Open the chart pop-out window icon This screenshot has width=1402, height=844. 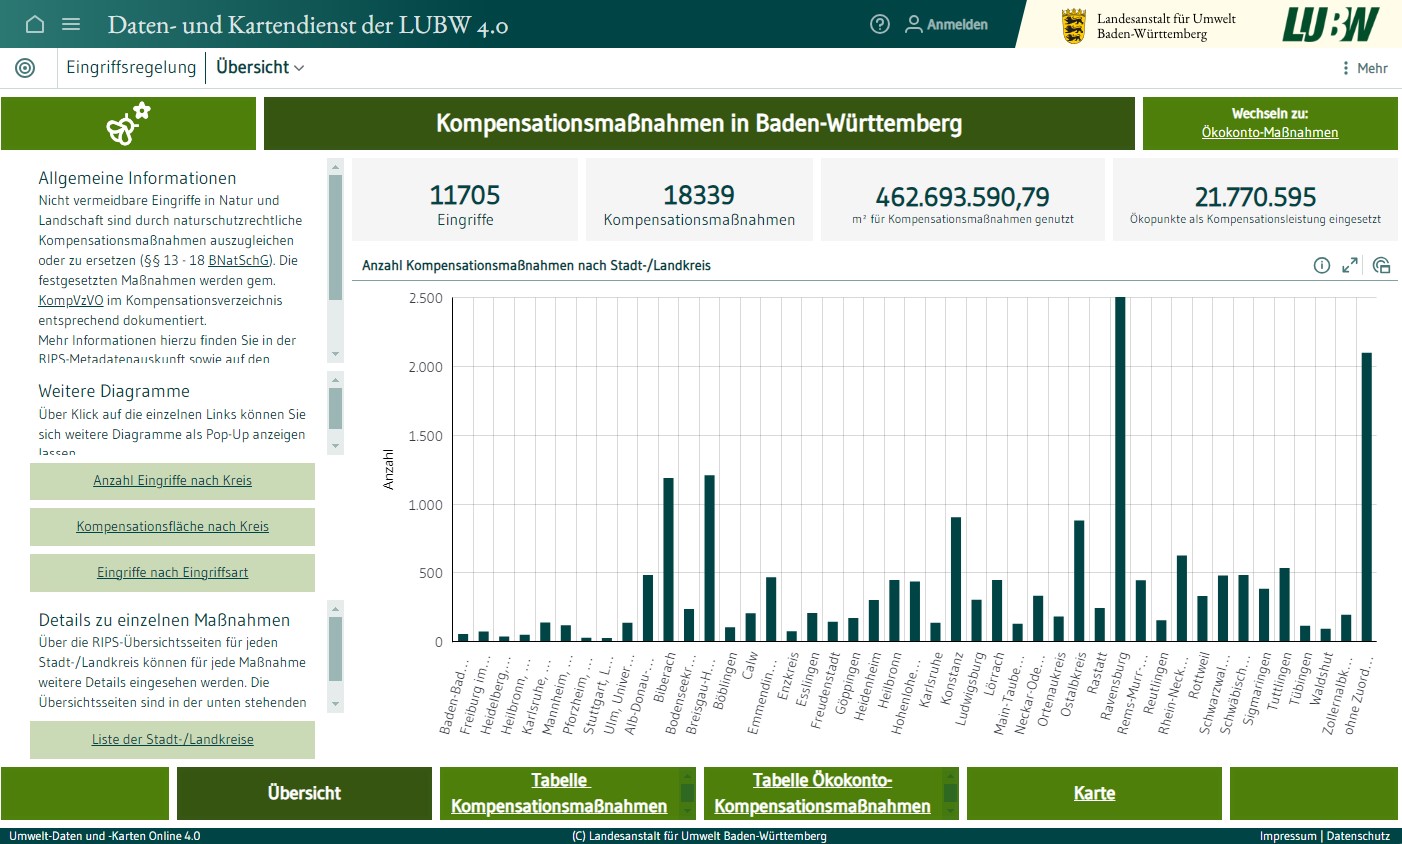(1381, 265)
